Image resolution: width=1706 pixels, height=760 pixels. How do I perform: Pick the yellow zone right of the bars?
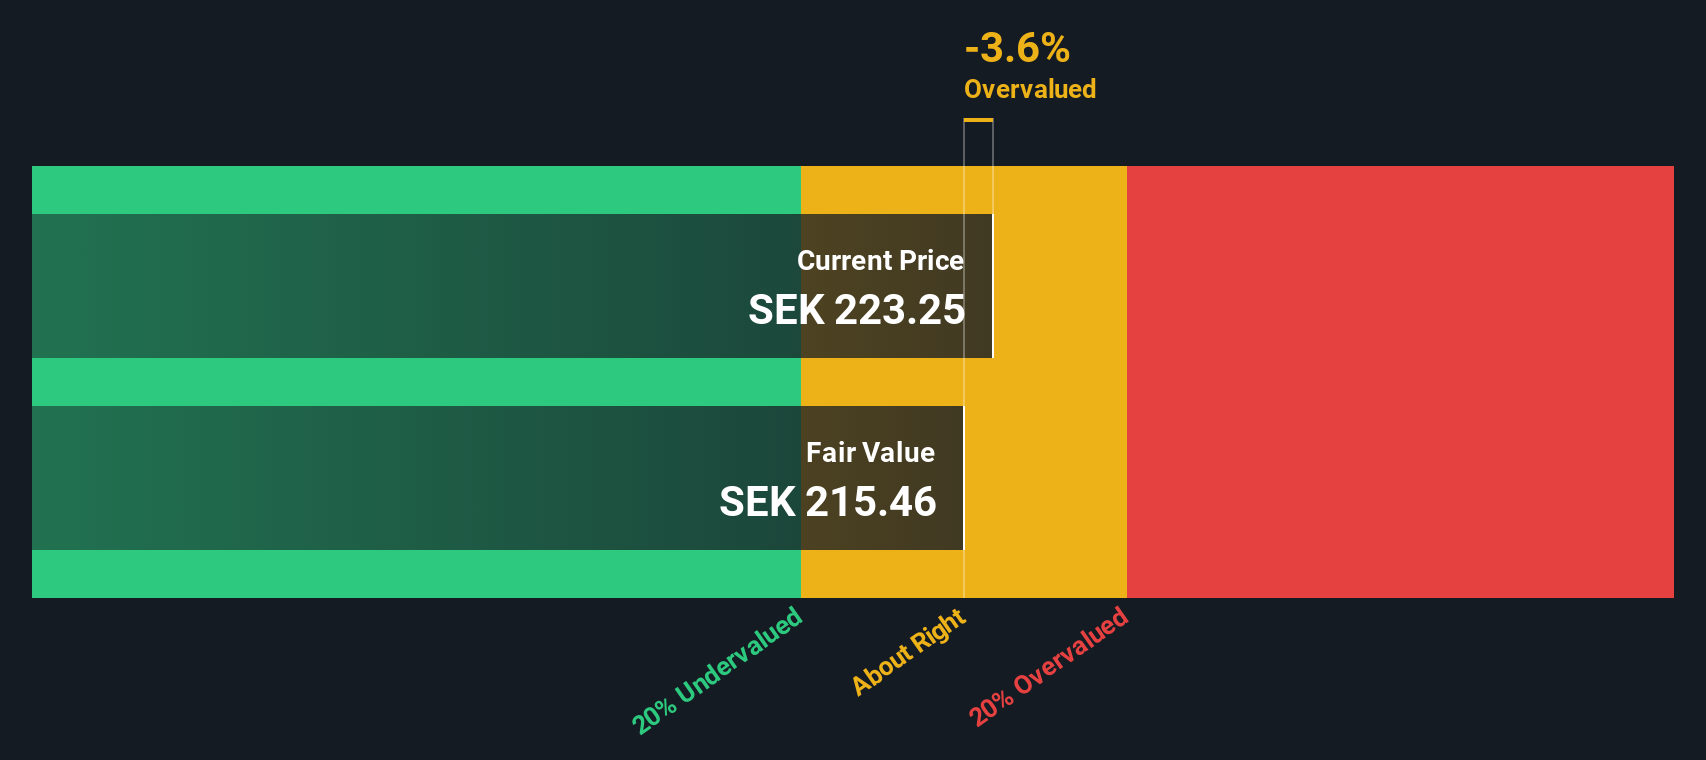[x=1060, y=382]
